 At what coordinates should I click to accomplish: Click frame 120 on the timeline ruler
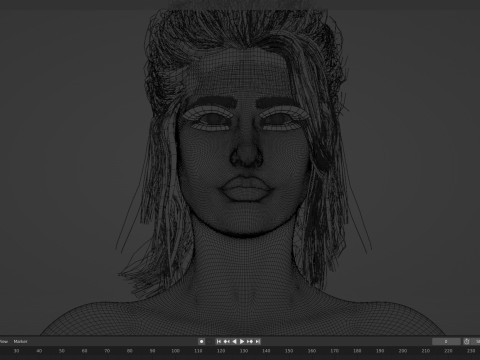click(221, 351)
